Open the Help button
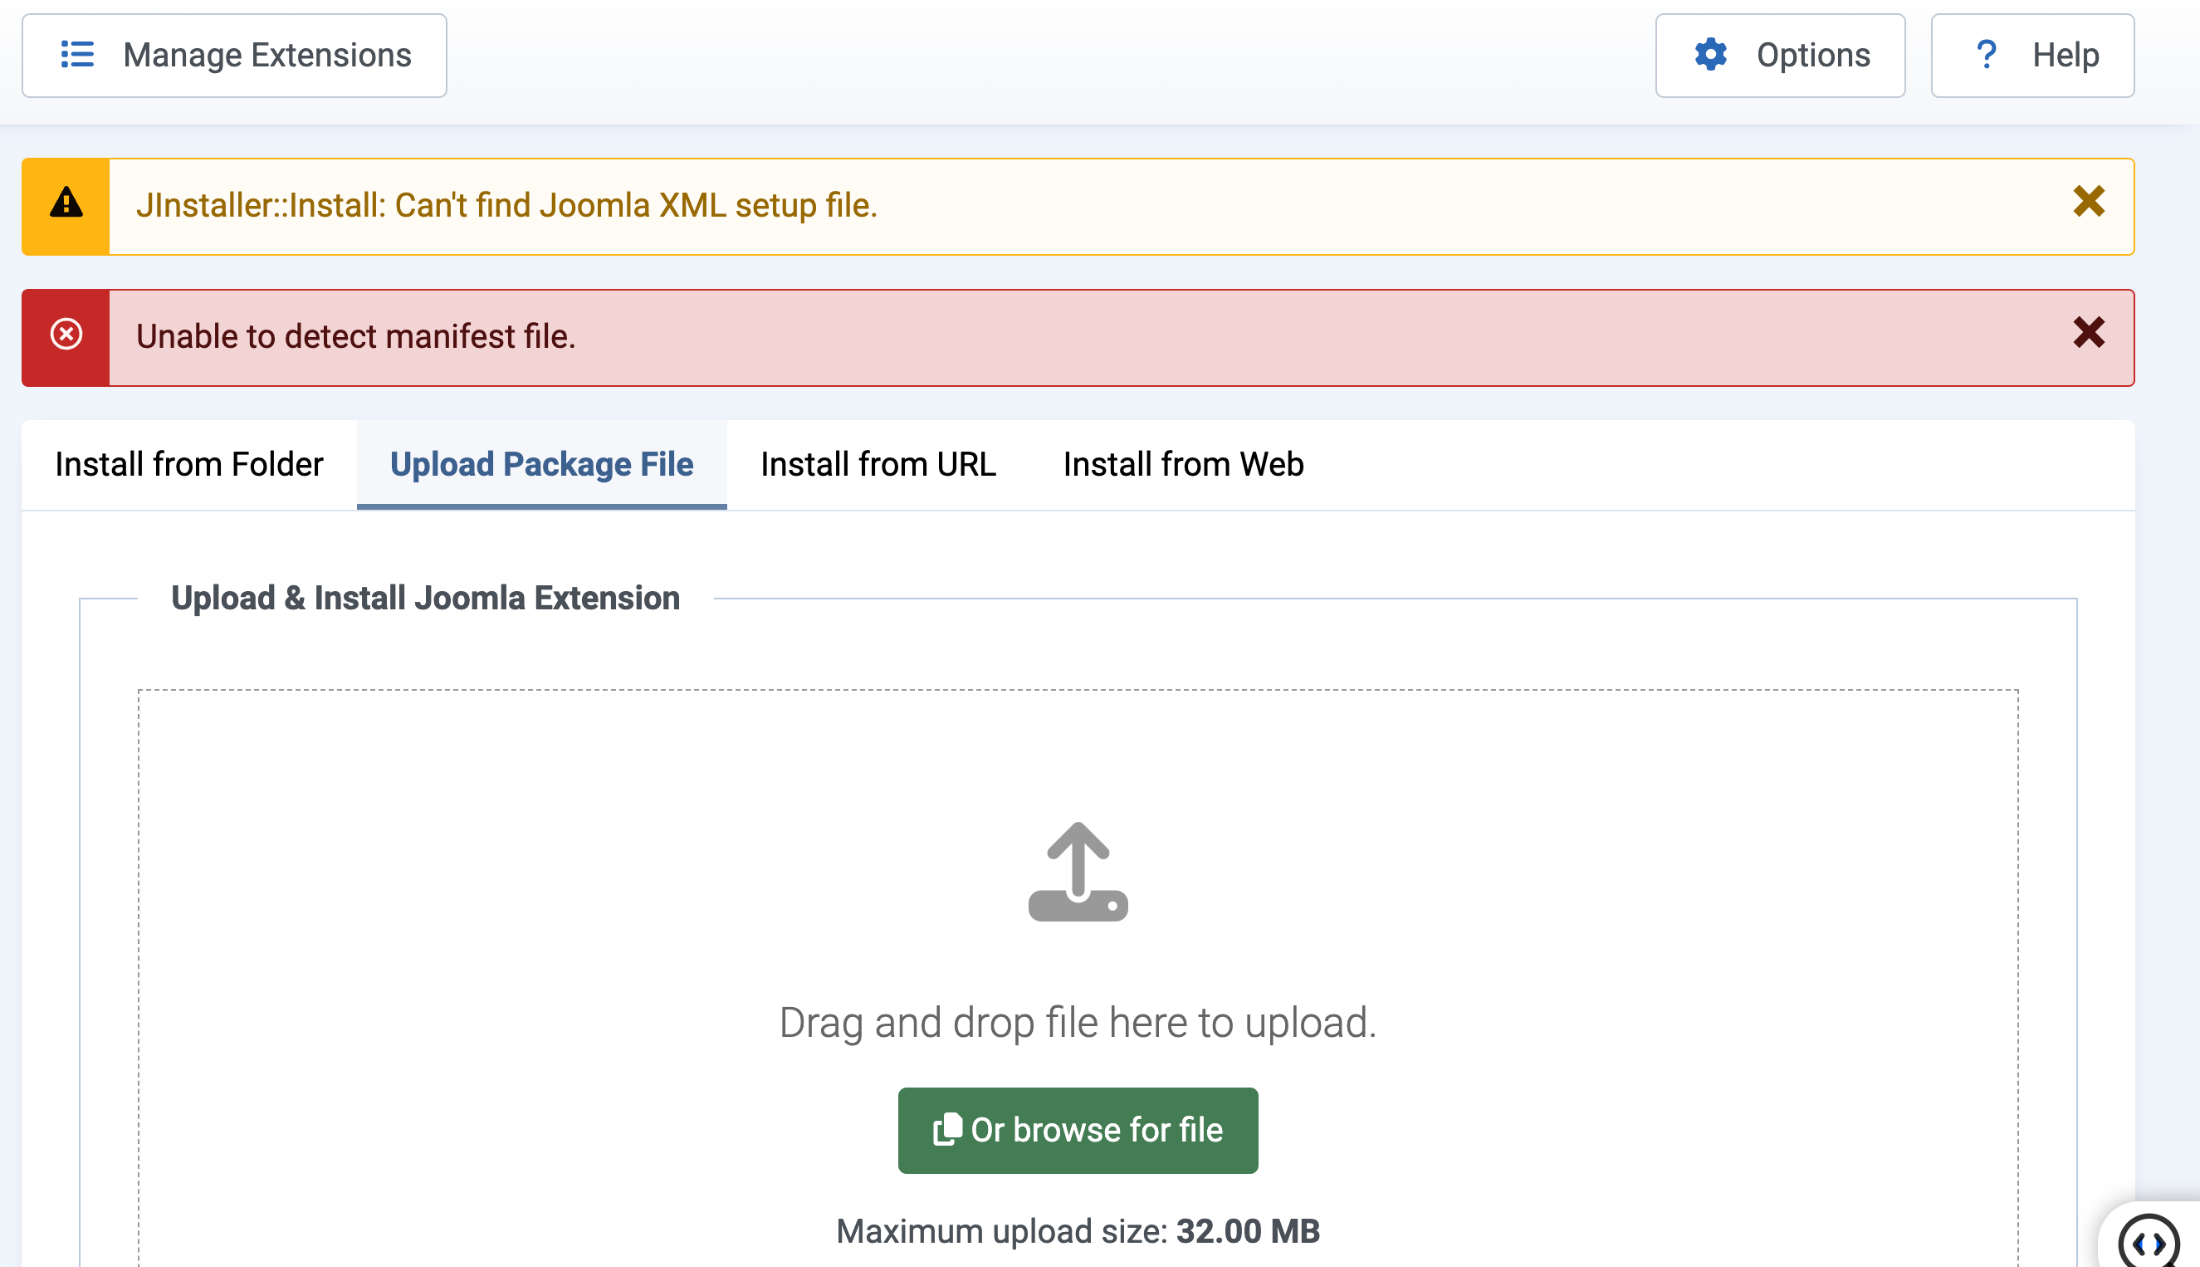 pos(2032,56)
